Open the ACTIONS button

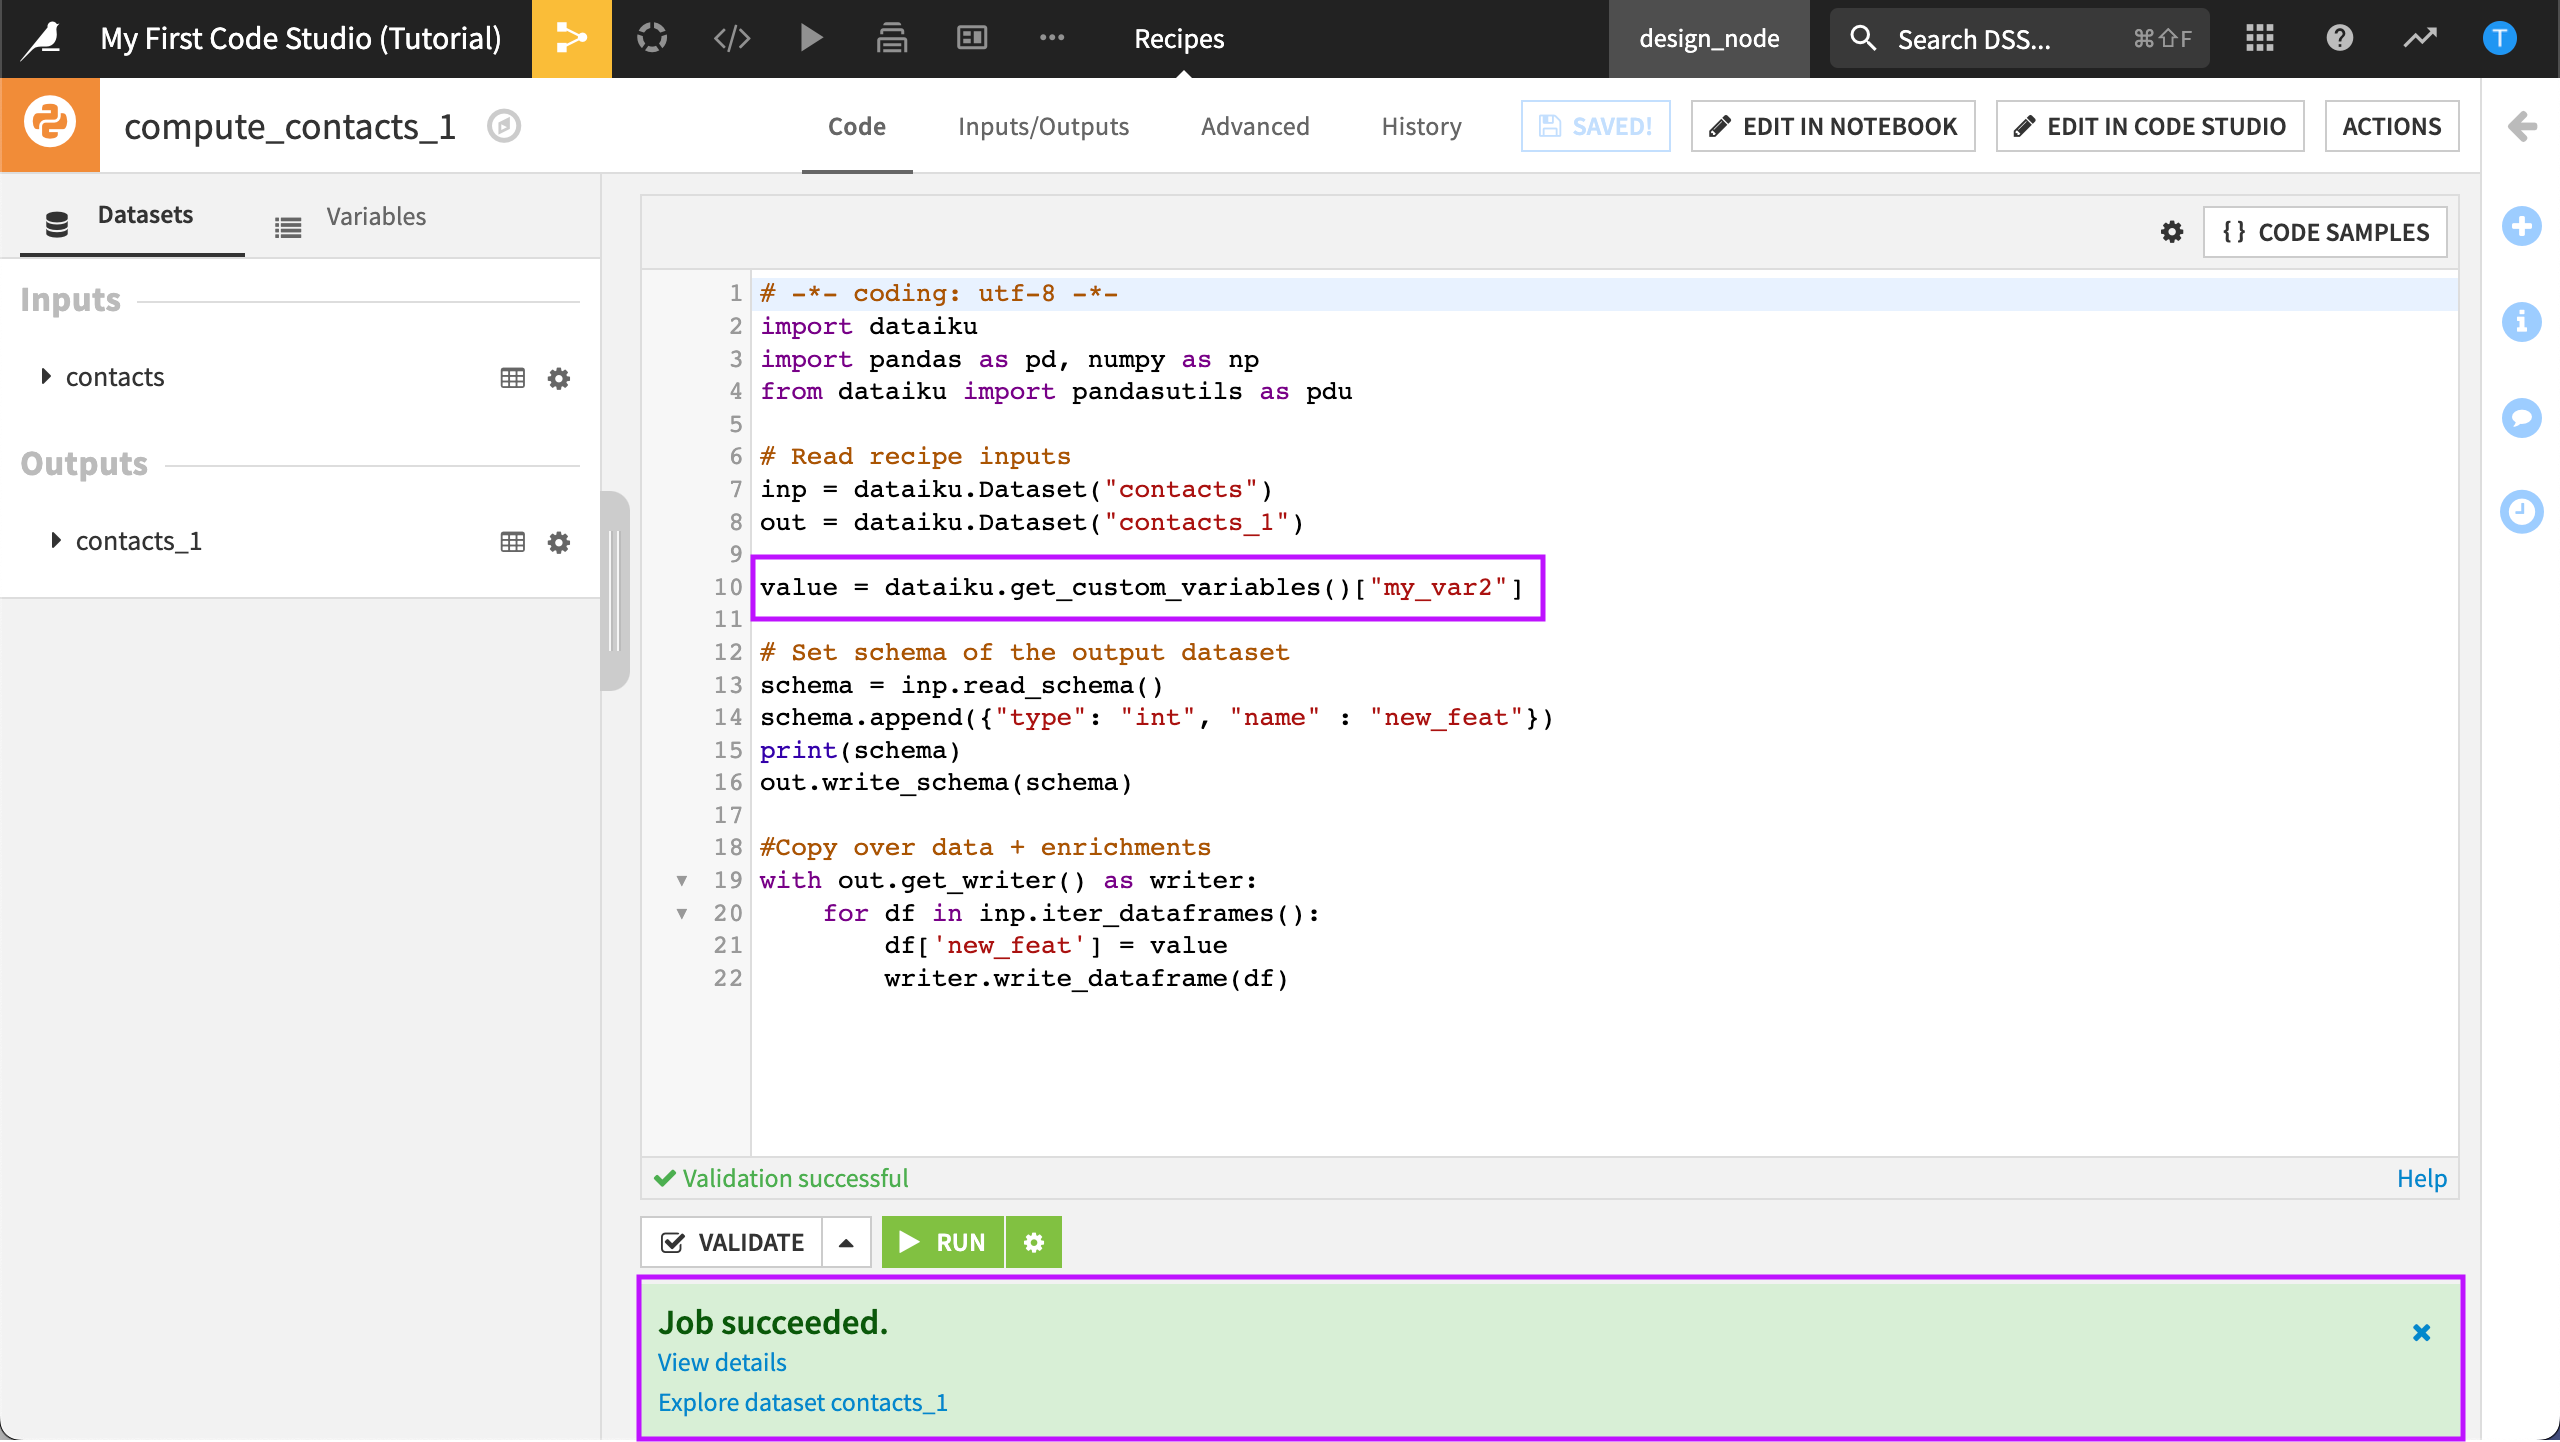click(x=2392, y=126)
